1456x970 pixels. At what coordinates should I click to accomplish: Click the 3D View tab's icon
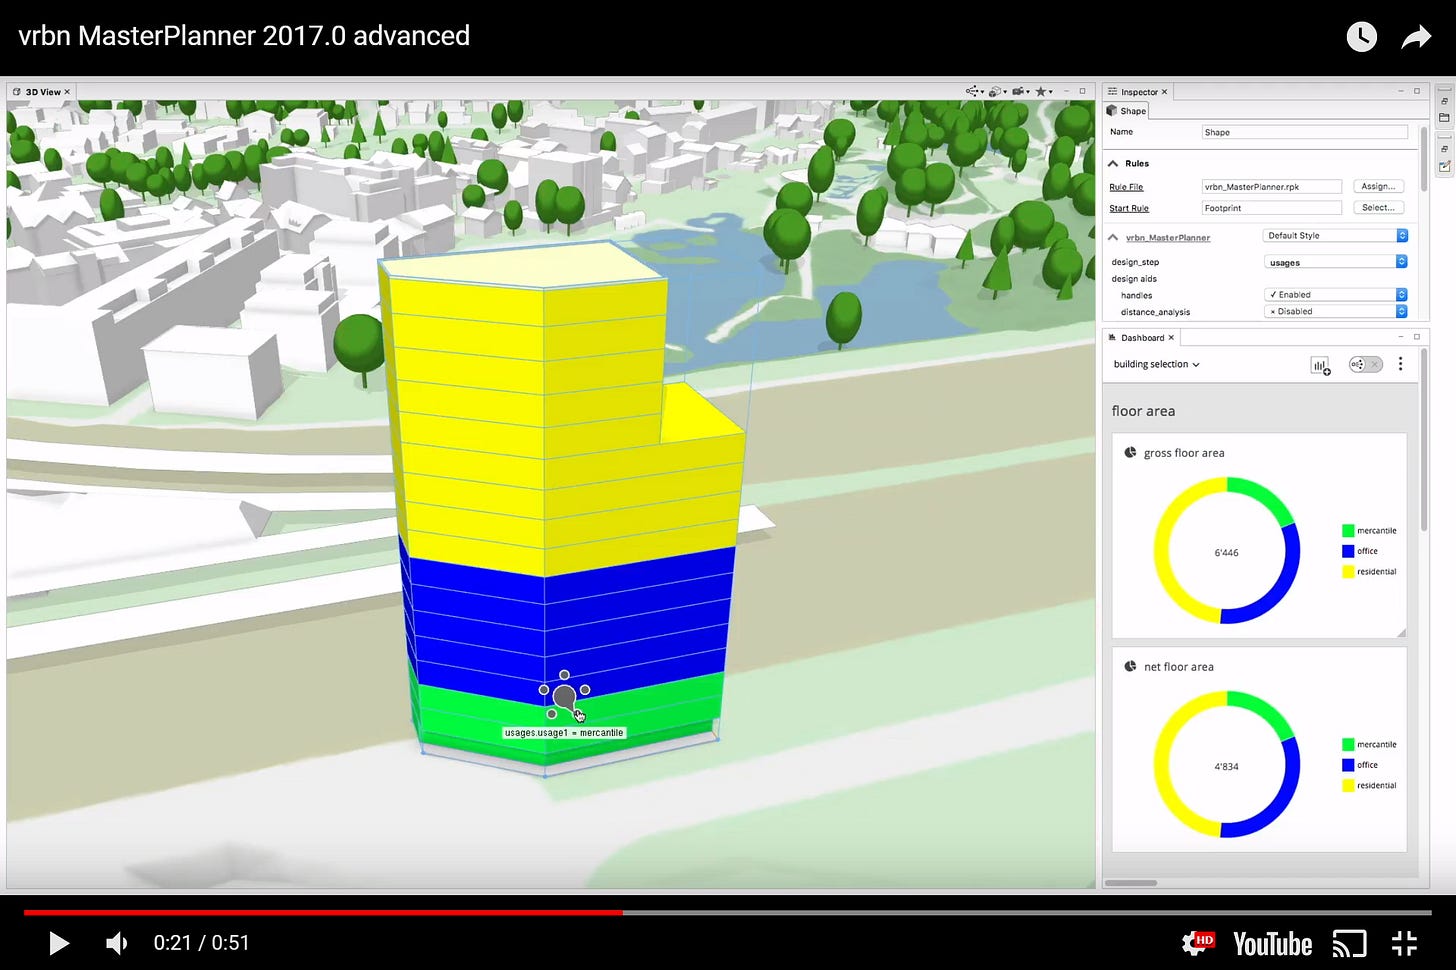(x=17, y=92)
